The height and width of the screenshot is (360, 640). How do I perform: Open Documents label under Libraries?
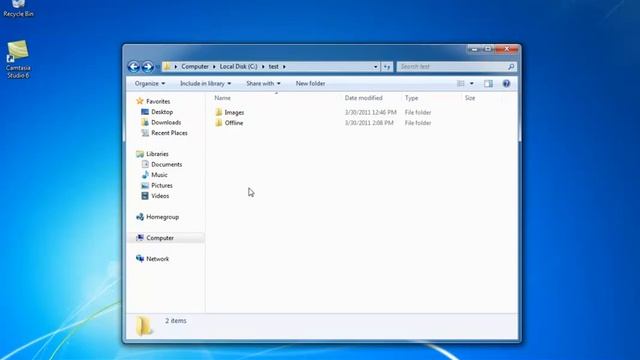pyautogui.click(x=167, y=164)
